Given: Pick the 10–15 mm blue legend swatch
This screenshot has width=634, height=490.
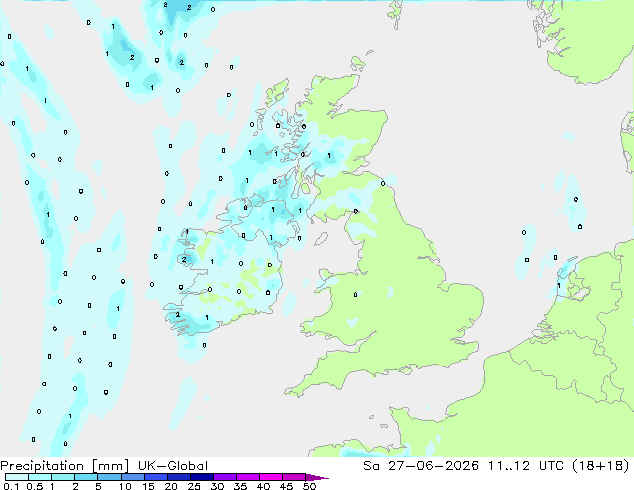Looking at the screenshot, I should pos(132,477).
